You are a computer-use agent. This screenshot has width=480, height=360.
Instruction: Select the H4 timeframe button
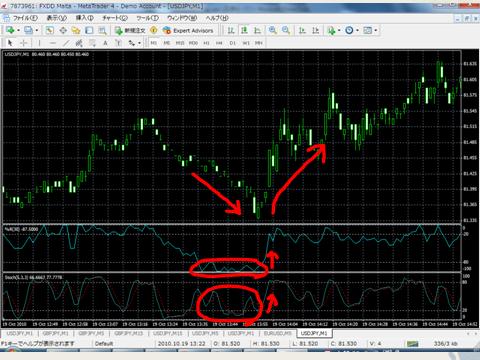[x=219, y=43]
